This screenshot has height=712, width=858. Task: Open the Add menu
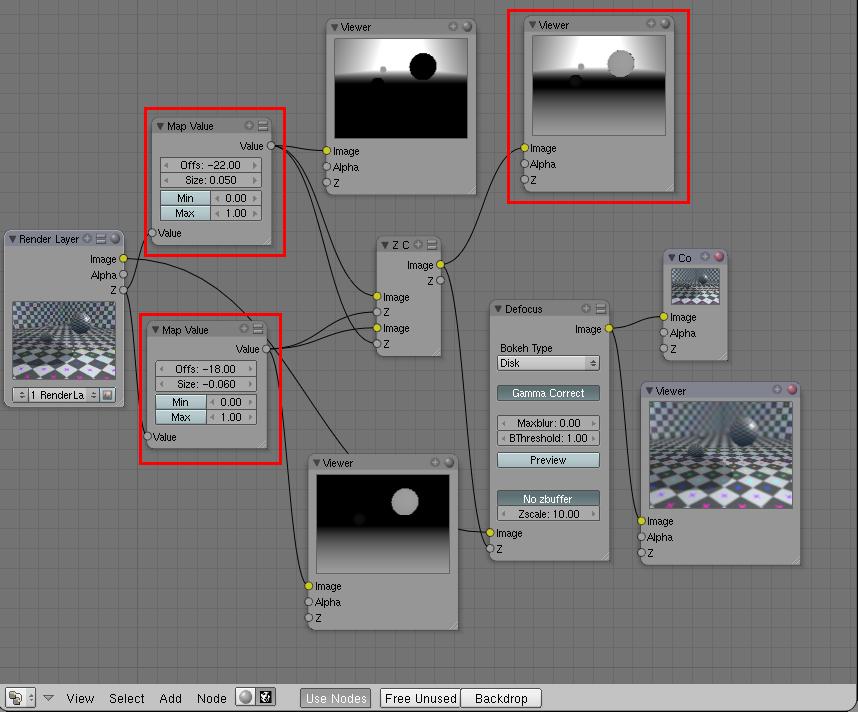click(x=170, y=698)
